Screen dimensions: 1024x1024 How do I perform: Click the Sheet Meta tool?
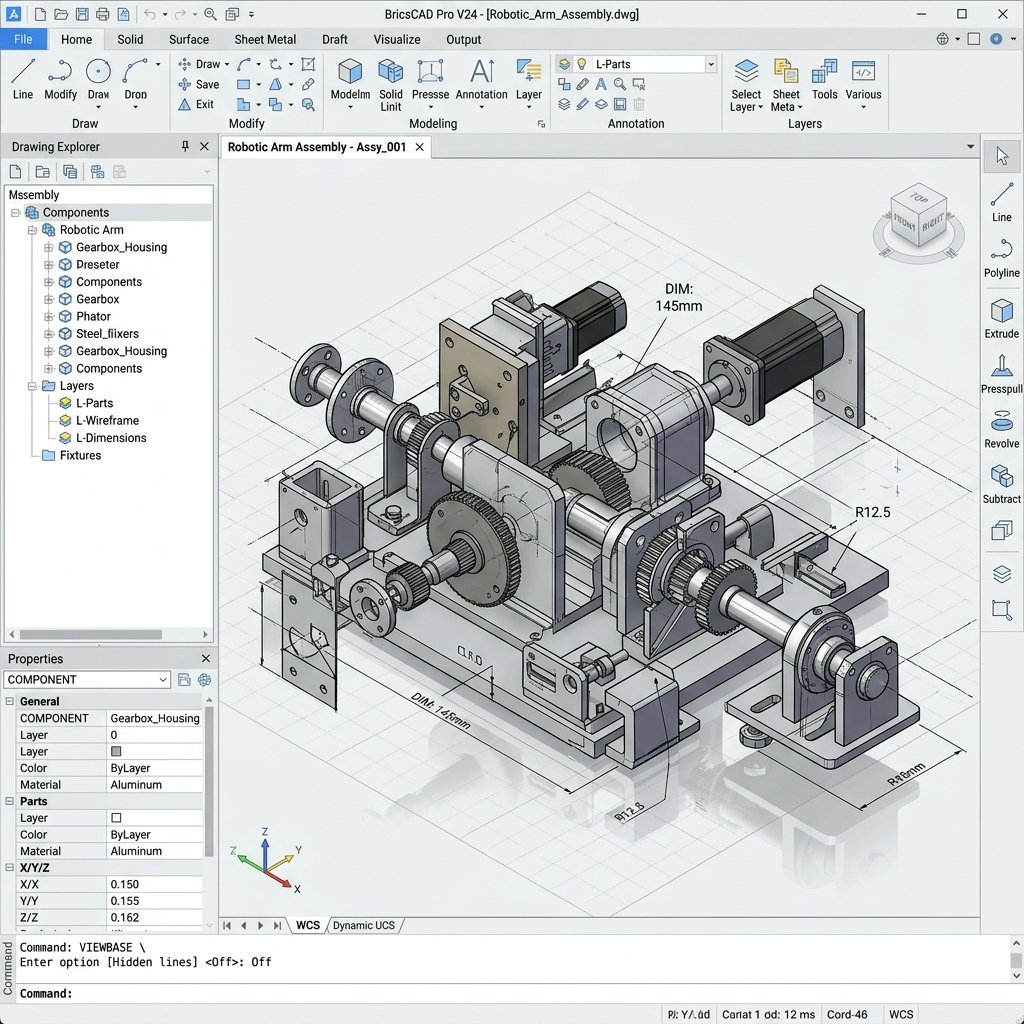[786, 85]
